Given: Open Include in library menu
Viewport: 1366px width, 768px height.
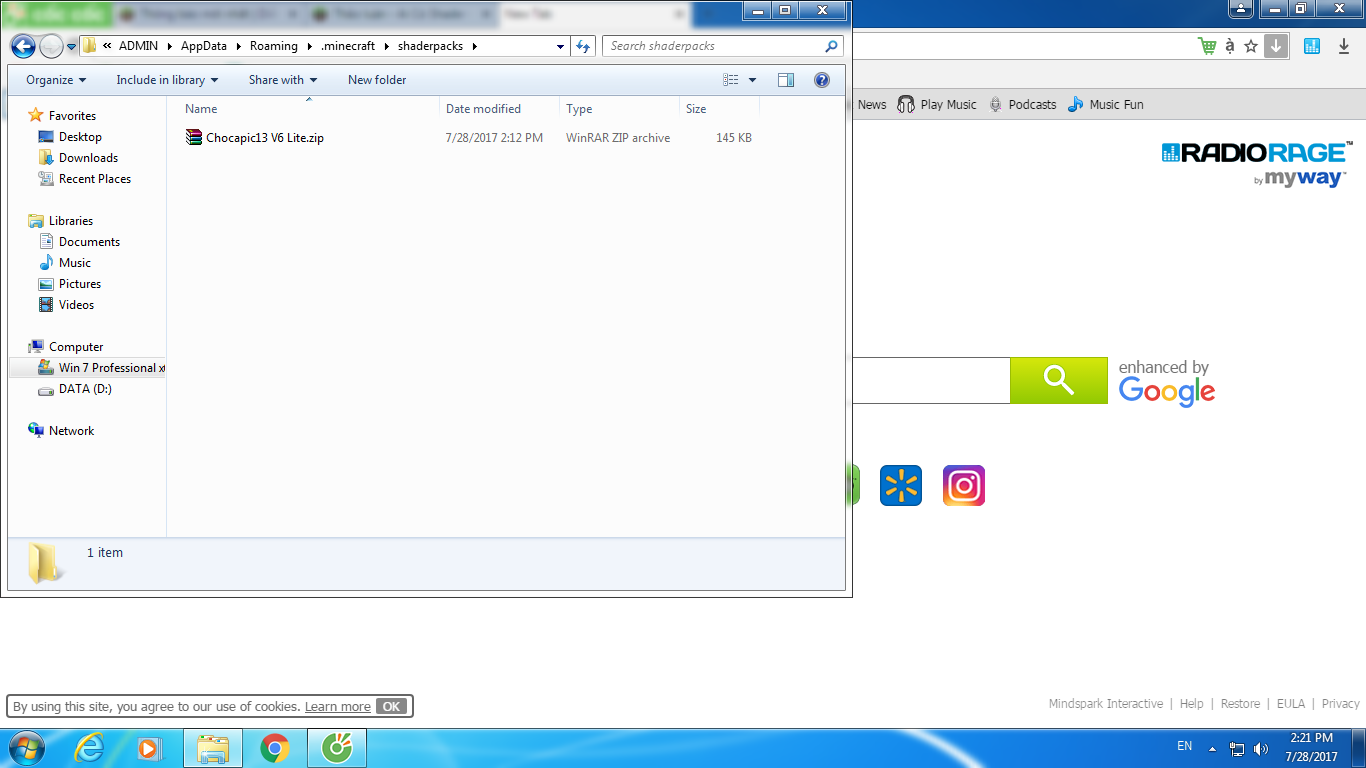Looking at the screenshot, I should coord(167,80).
